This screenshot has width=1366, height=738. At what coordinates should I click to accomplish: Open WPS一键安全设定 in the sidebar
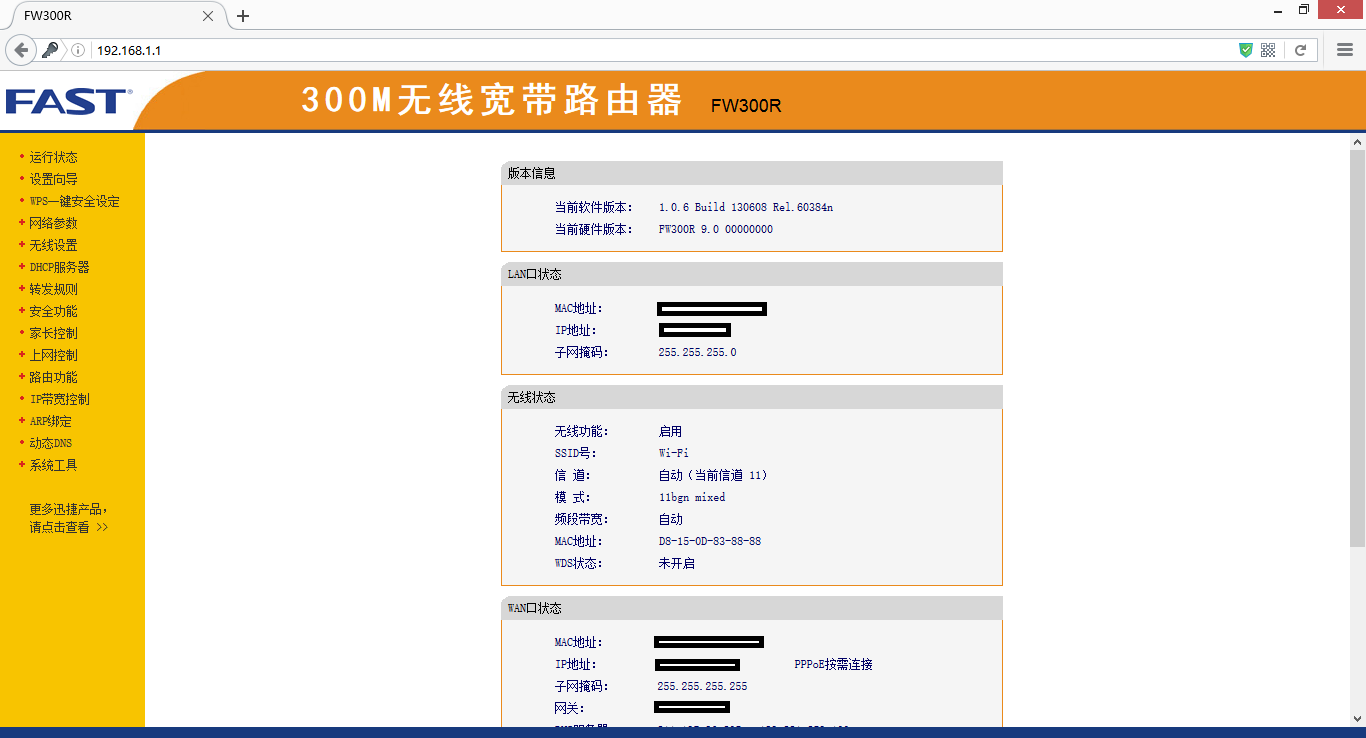74,201
